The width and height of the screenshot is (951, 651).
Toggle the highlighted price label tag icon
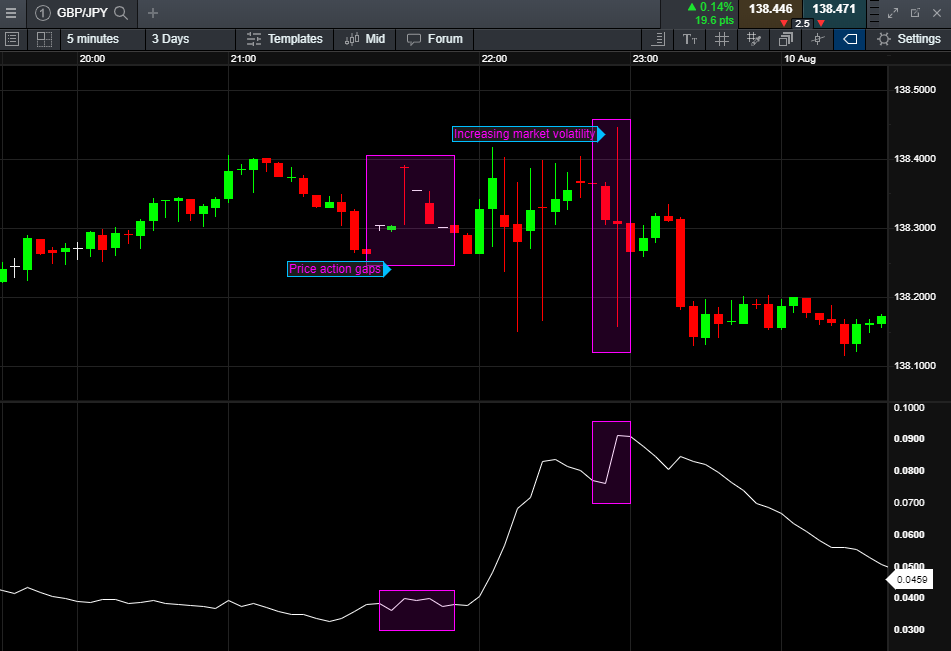[850, 39]
